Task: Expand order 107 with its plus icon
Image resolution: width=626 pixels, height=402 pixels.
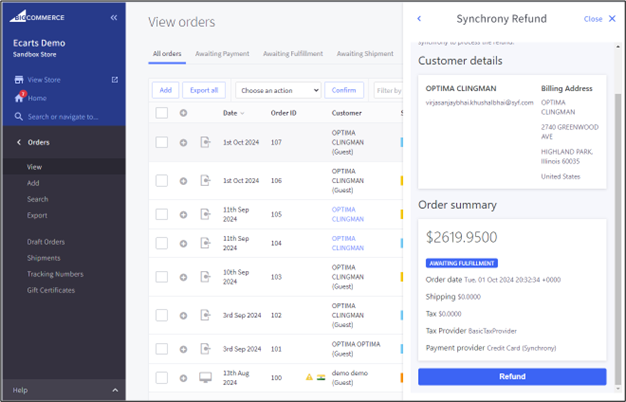Action: coord(183,143)
